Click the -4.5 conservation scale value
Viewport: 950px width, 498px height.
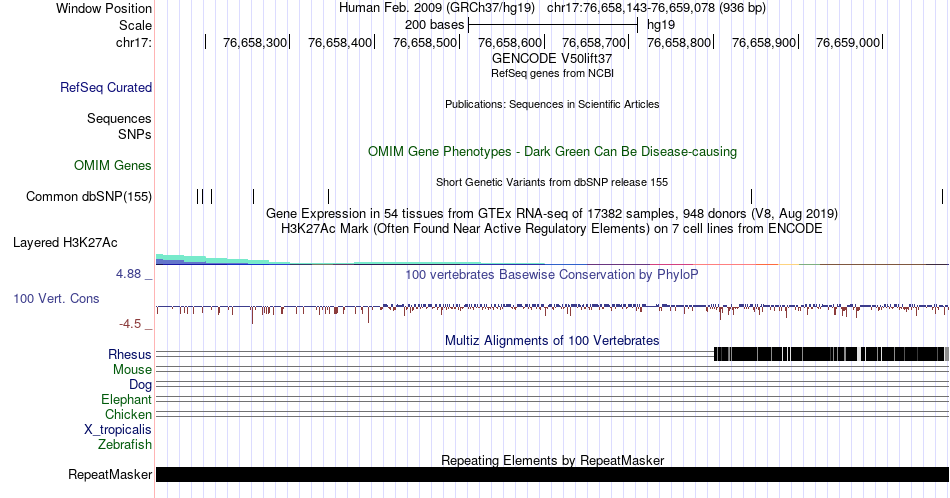click(130, 324)
